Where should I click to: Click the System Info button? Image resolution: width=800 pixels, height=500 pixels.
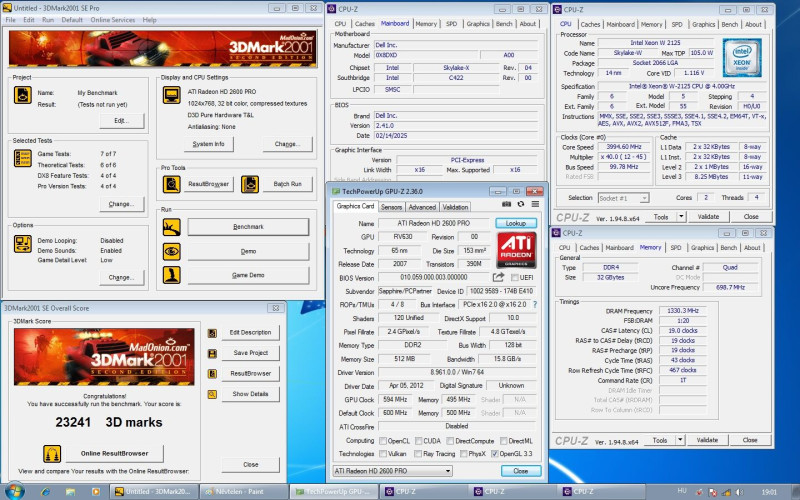[x=208, y=144]
